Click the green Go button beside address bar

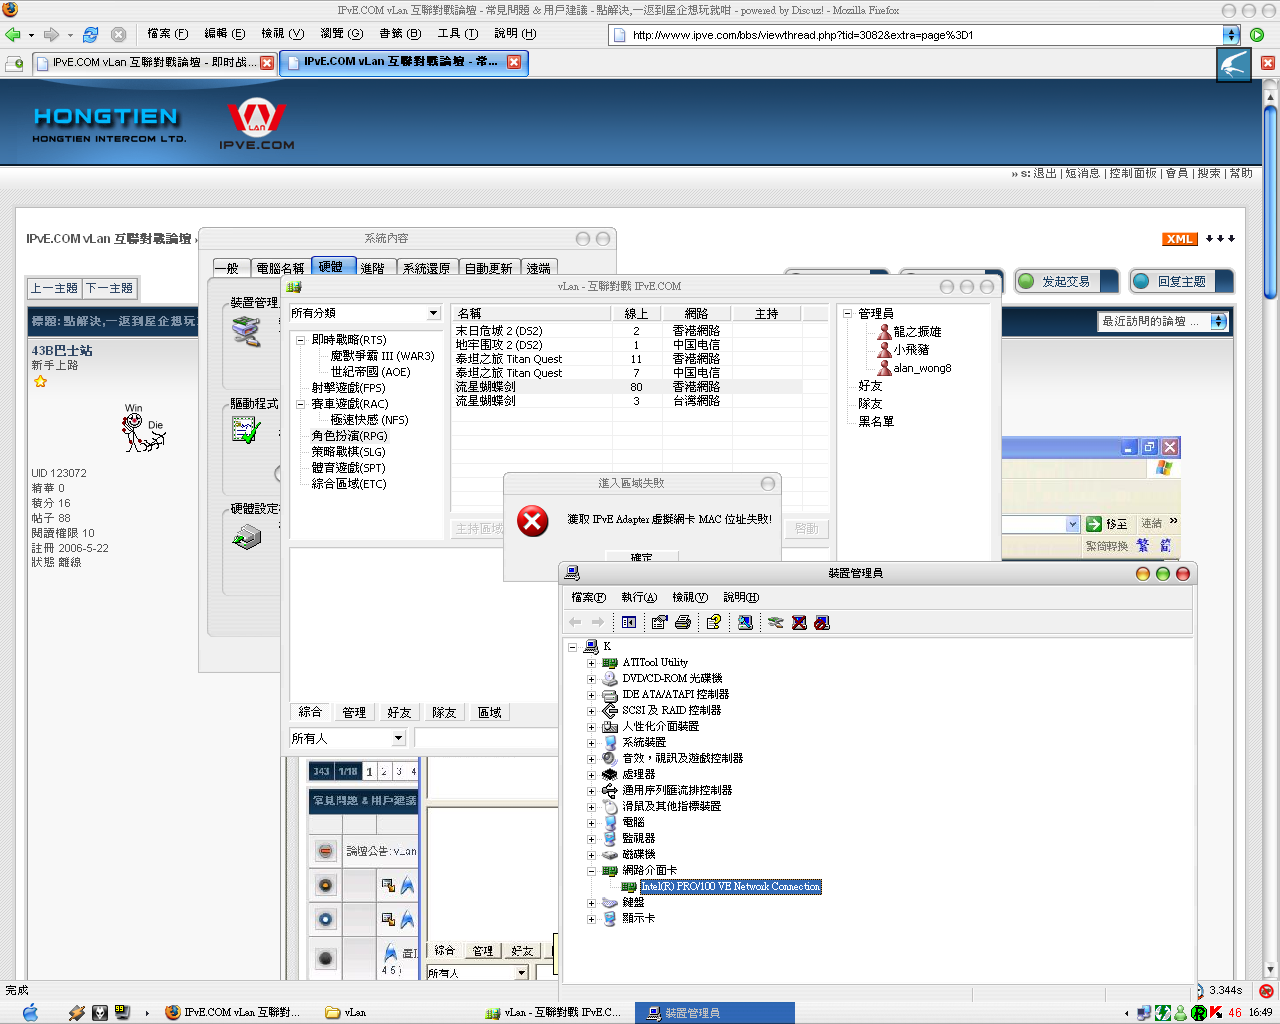coord(1257,35)
